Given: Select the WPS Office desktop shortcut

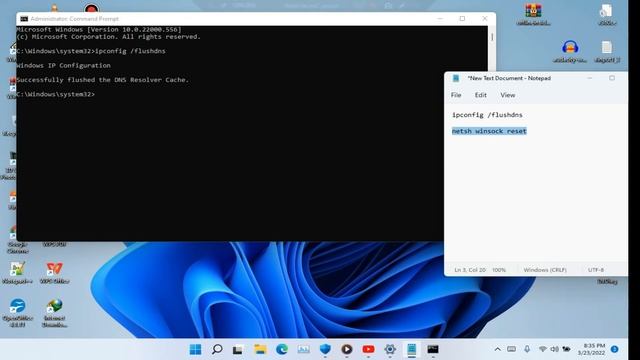Looking at the screenshot, I should pos(54,273).
